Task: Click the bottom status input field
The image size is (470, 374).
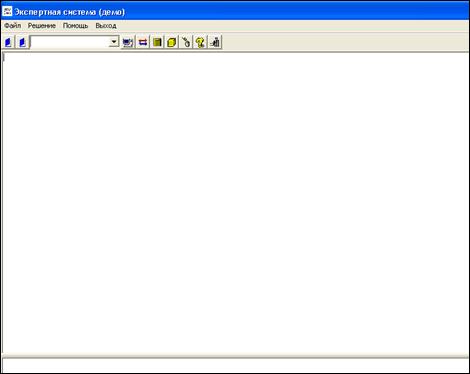Action: (x=235, y=366)
